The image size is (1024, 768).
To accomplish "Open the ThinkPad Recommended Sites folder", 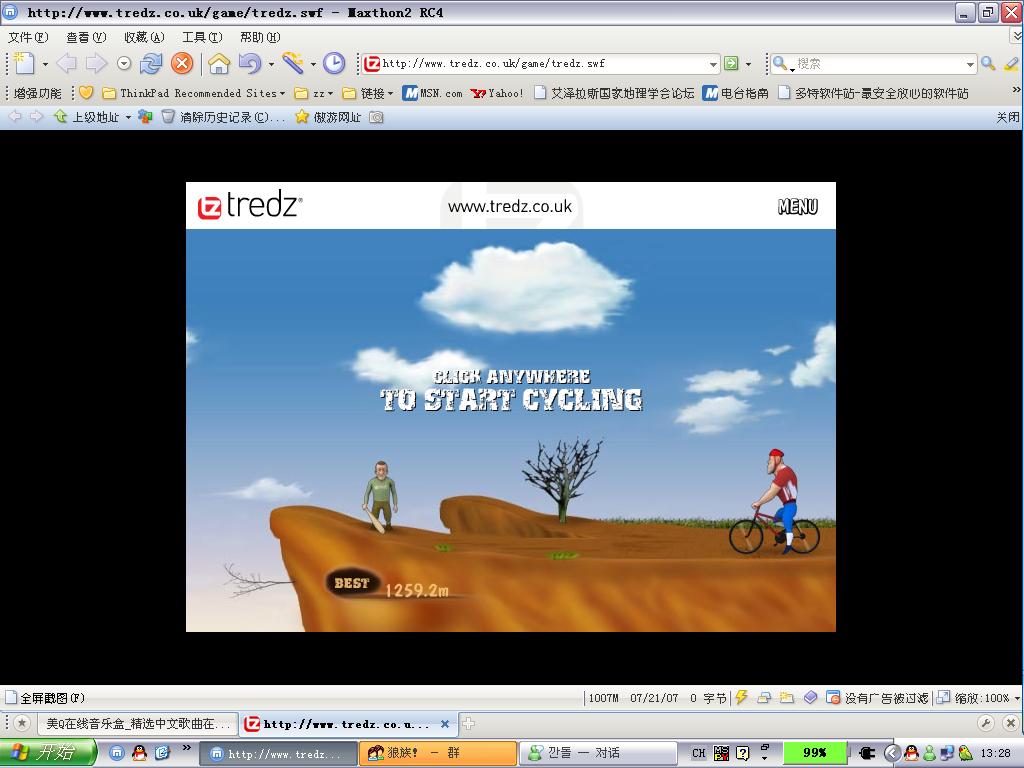I will [x=193, y=93].
